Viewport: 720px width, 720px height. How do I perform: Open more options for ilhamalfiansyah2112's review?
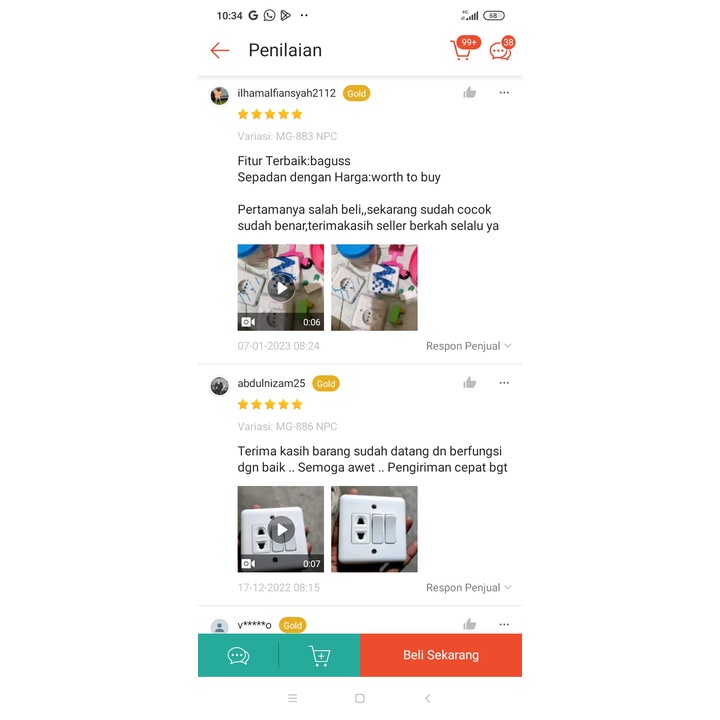pyautogui.click(x=504, y=93)
